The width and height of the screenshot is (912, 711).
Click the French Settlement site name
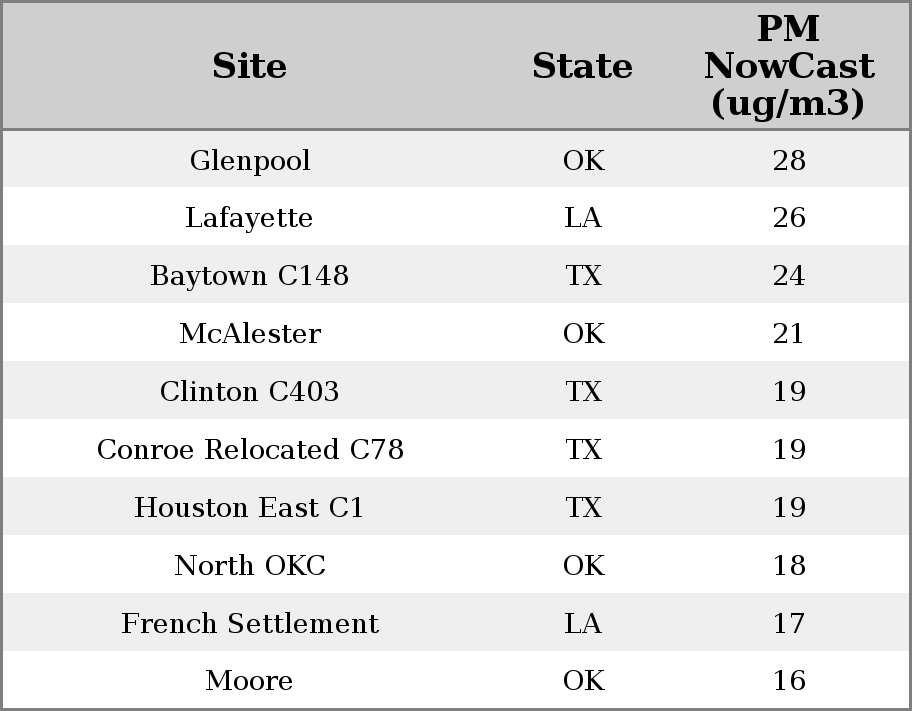click(x=250, y=624)
